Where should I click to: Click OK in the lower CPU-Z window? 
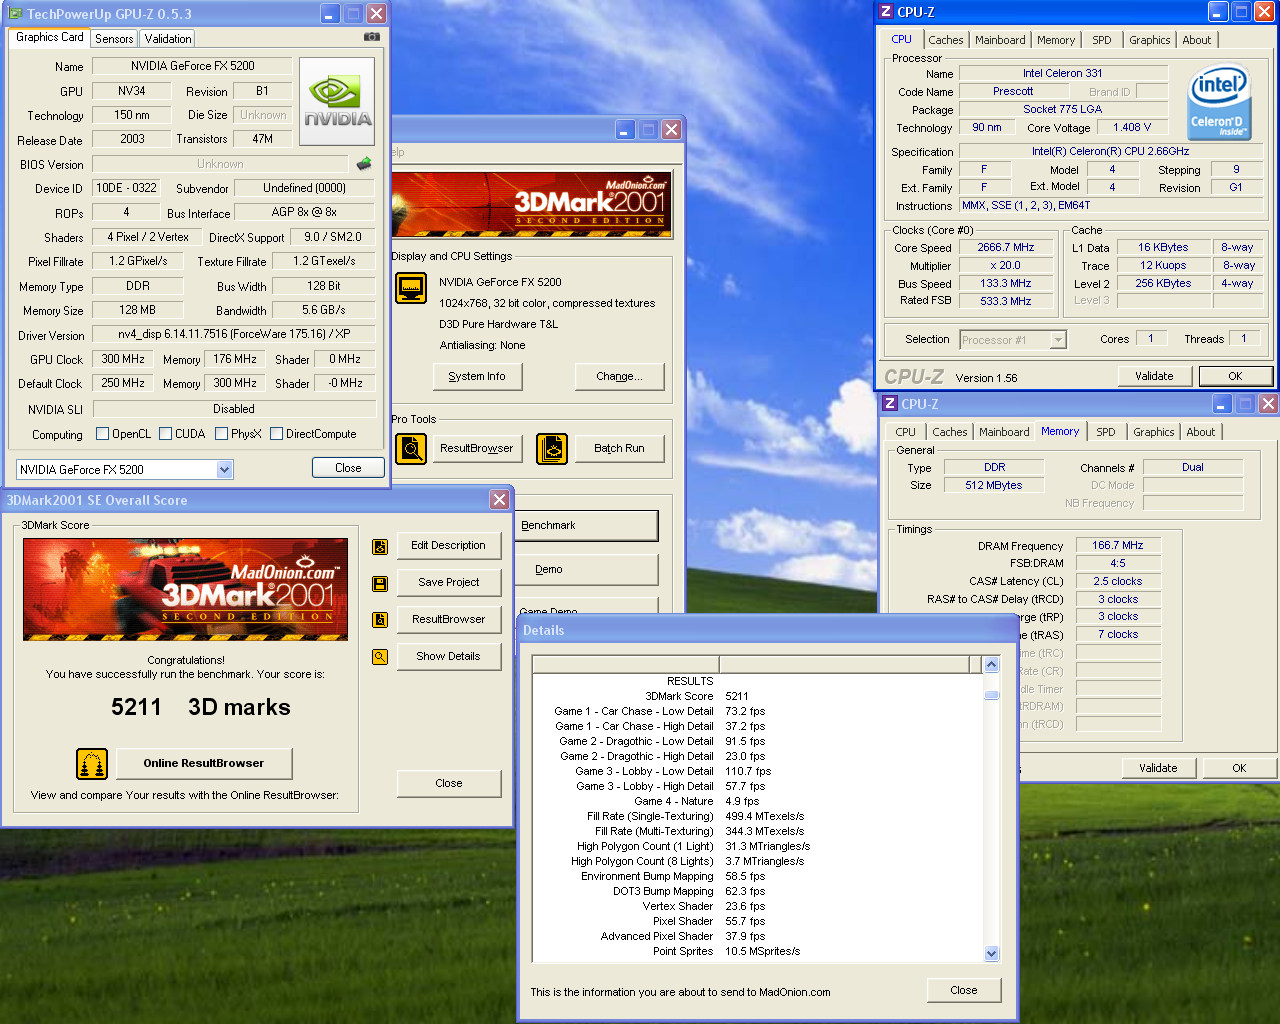coord(1239,768)
